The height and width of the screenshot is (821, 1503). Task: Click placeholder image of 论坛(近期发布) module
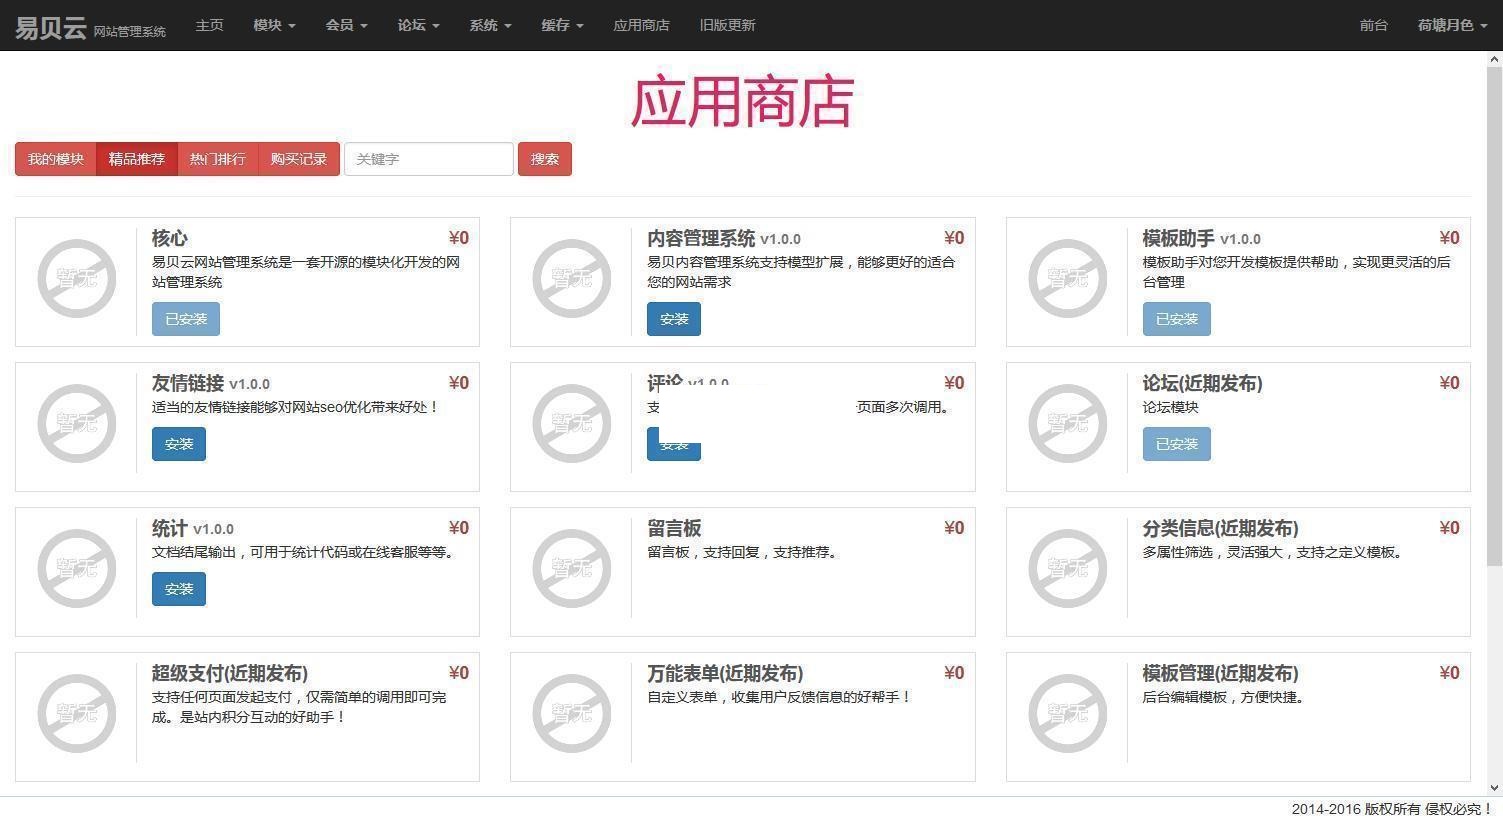1068,424
